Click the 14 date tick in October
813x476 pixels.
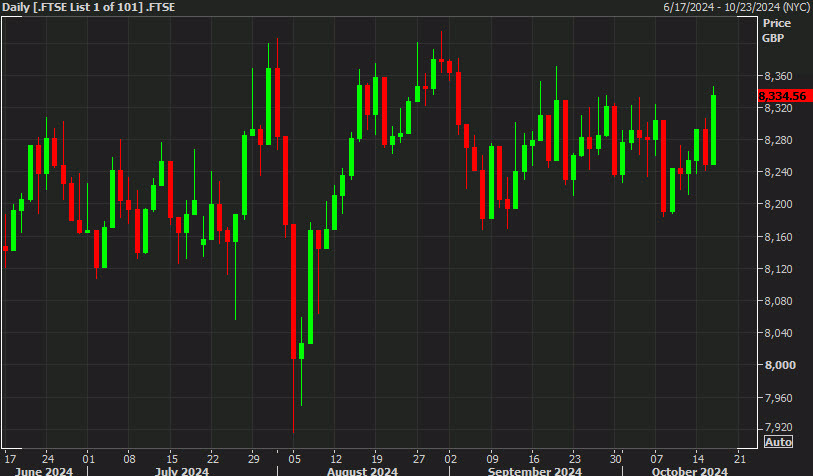click(x=698, y=459)
